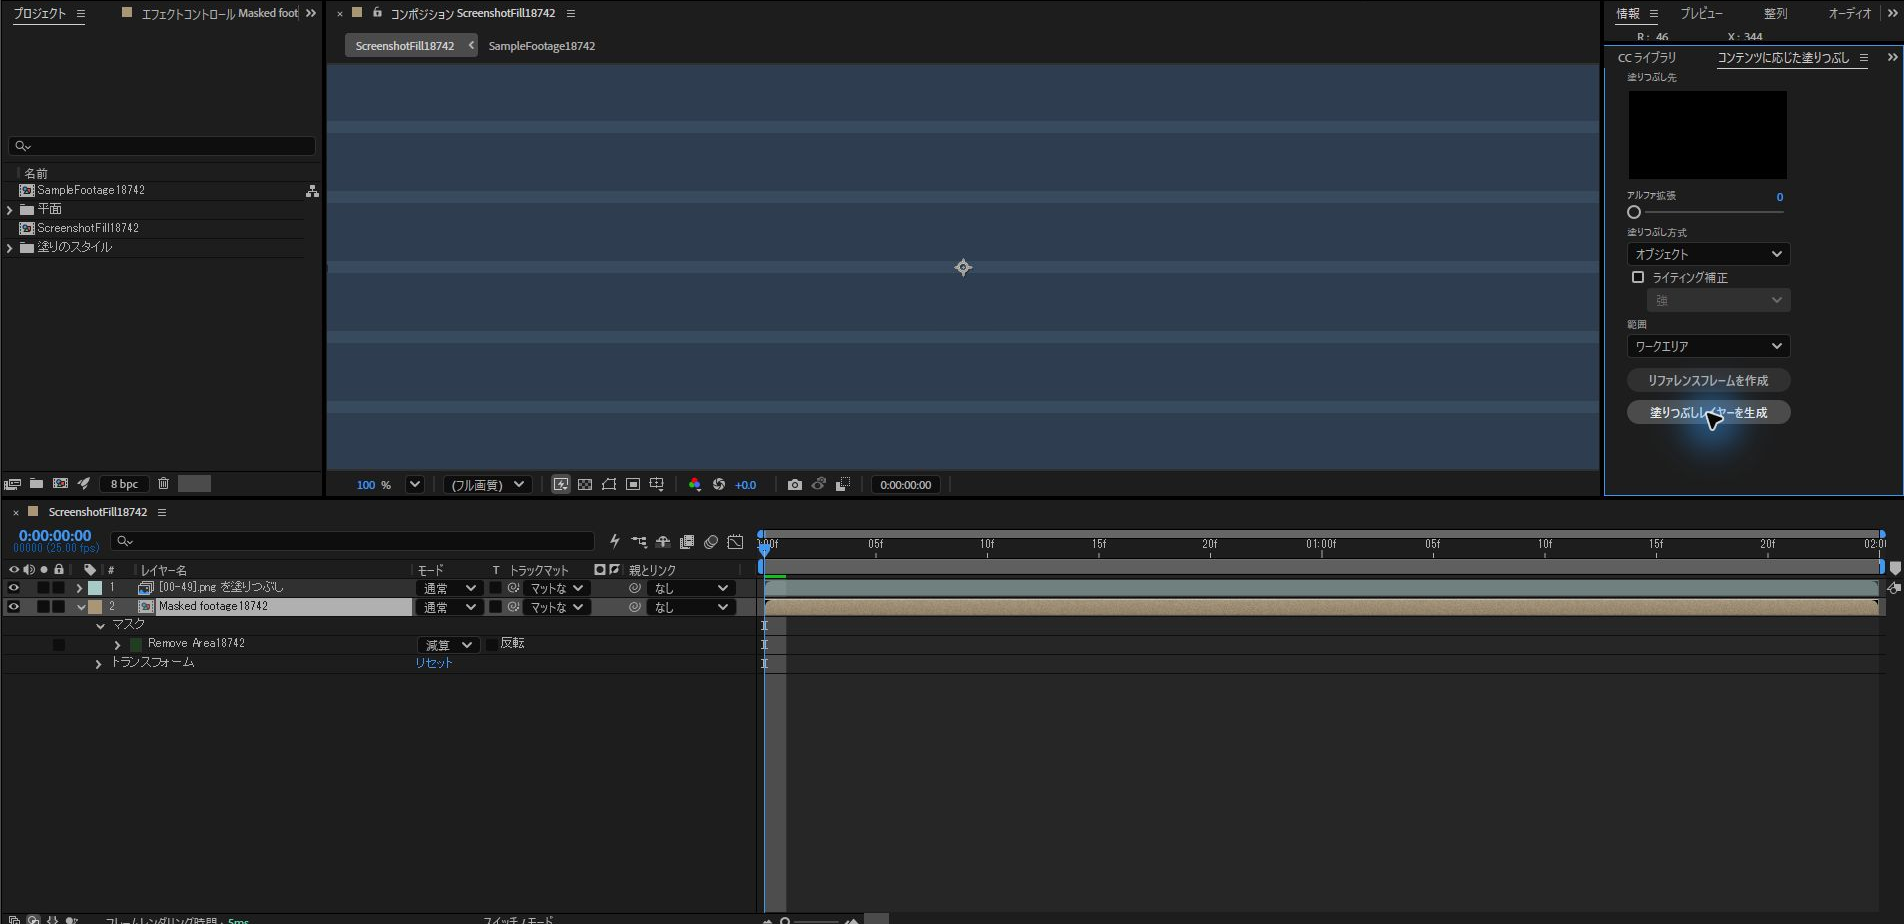Image resolution: width=1904 pixels, height=924 pixels.
Task: Toggle Fast Previews icon in viewer toolbar
Action: pos(561,485)
